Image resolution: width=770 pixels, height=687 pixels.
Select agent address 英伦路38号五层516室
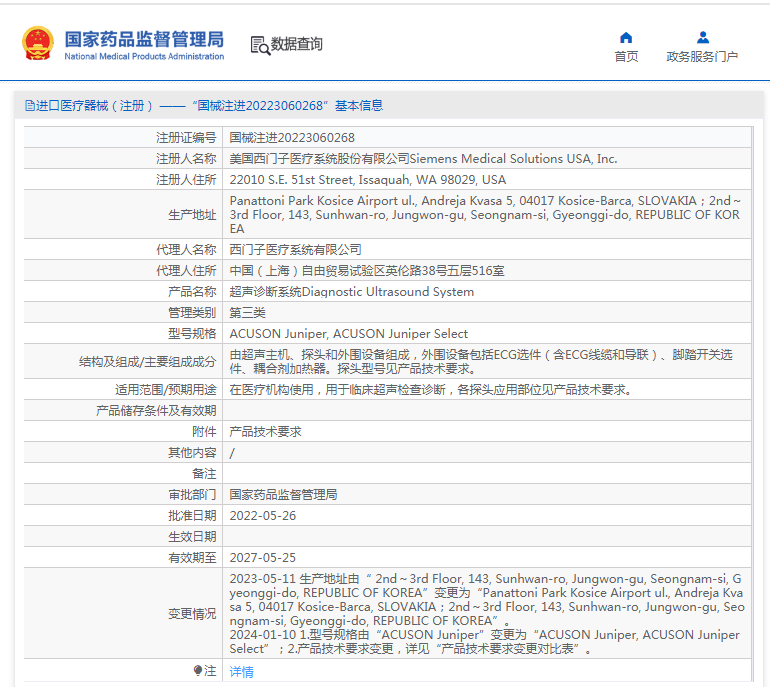487,271
